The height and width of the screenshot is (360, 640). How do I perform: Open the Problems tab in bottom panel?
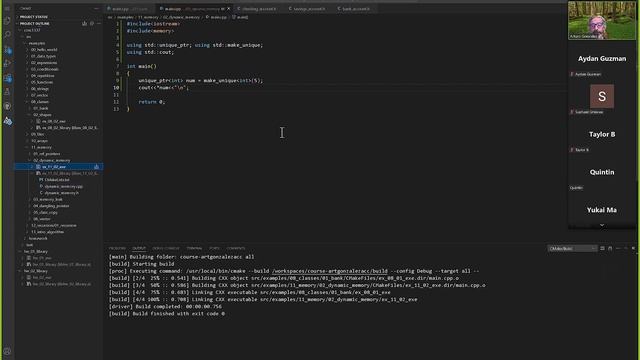(x=117, y=248)
